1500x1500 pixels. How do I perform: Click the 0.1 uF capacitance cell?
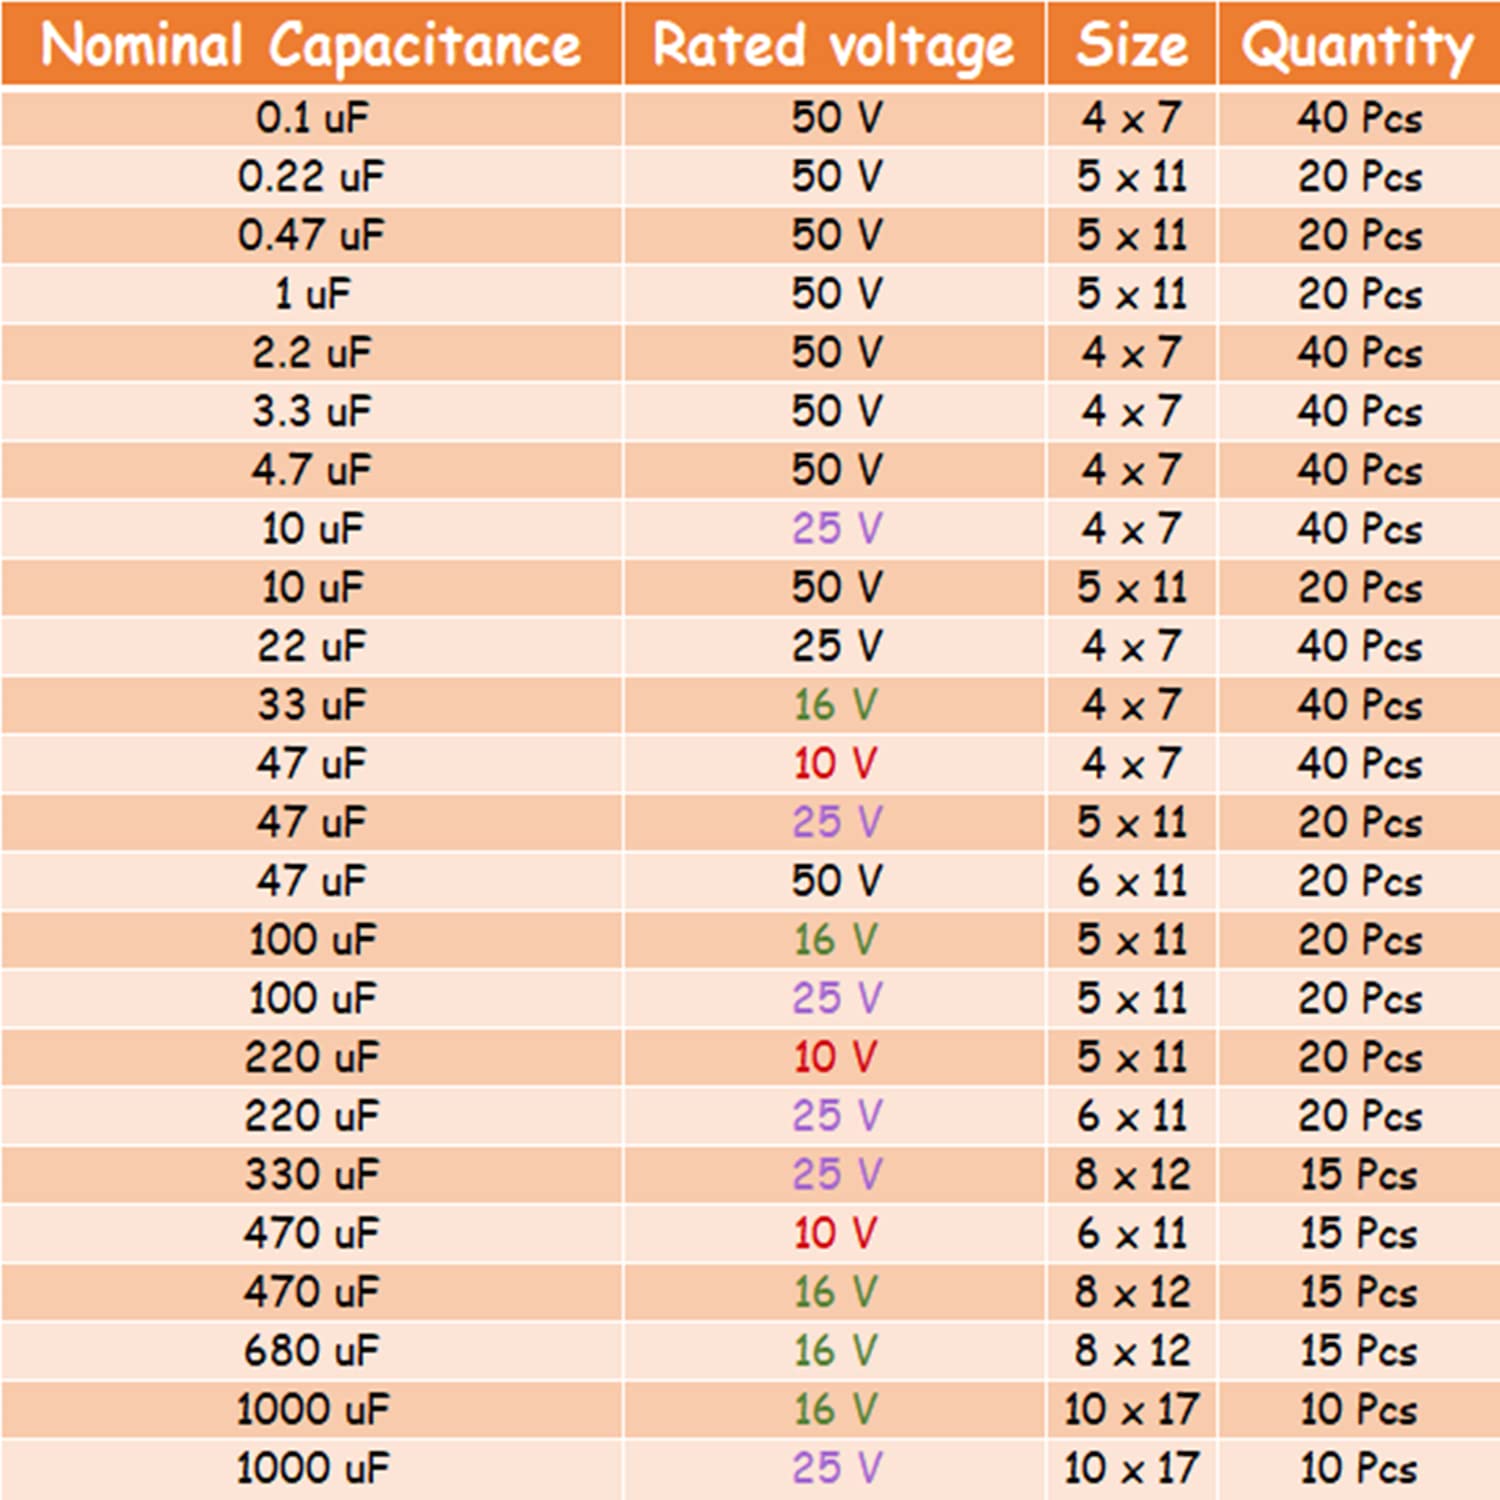coord(312,118)
